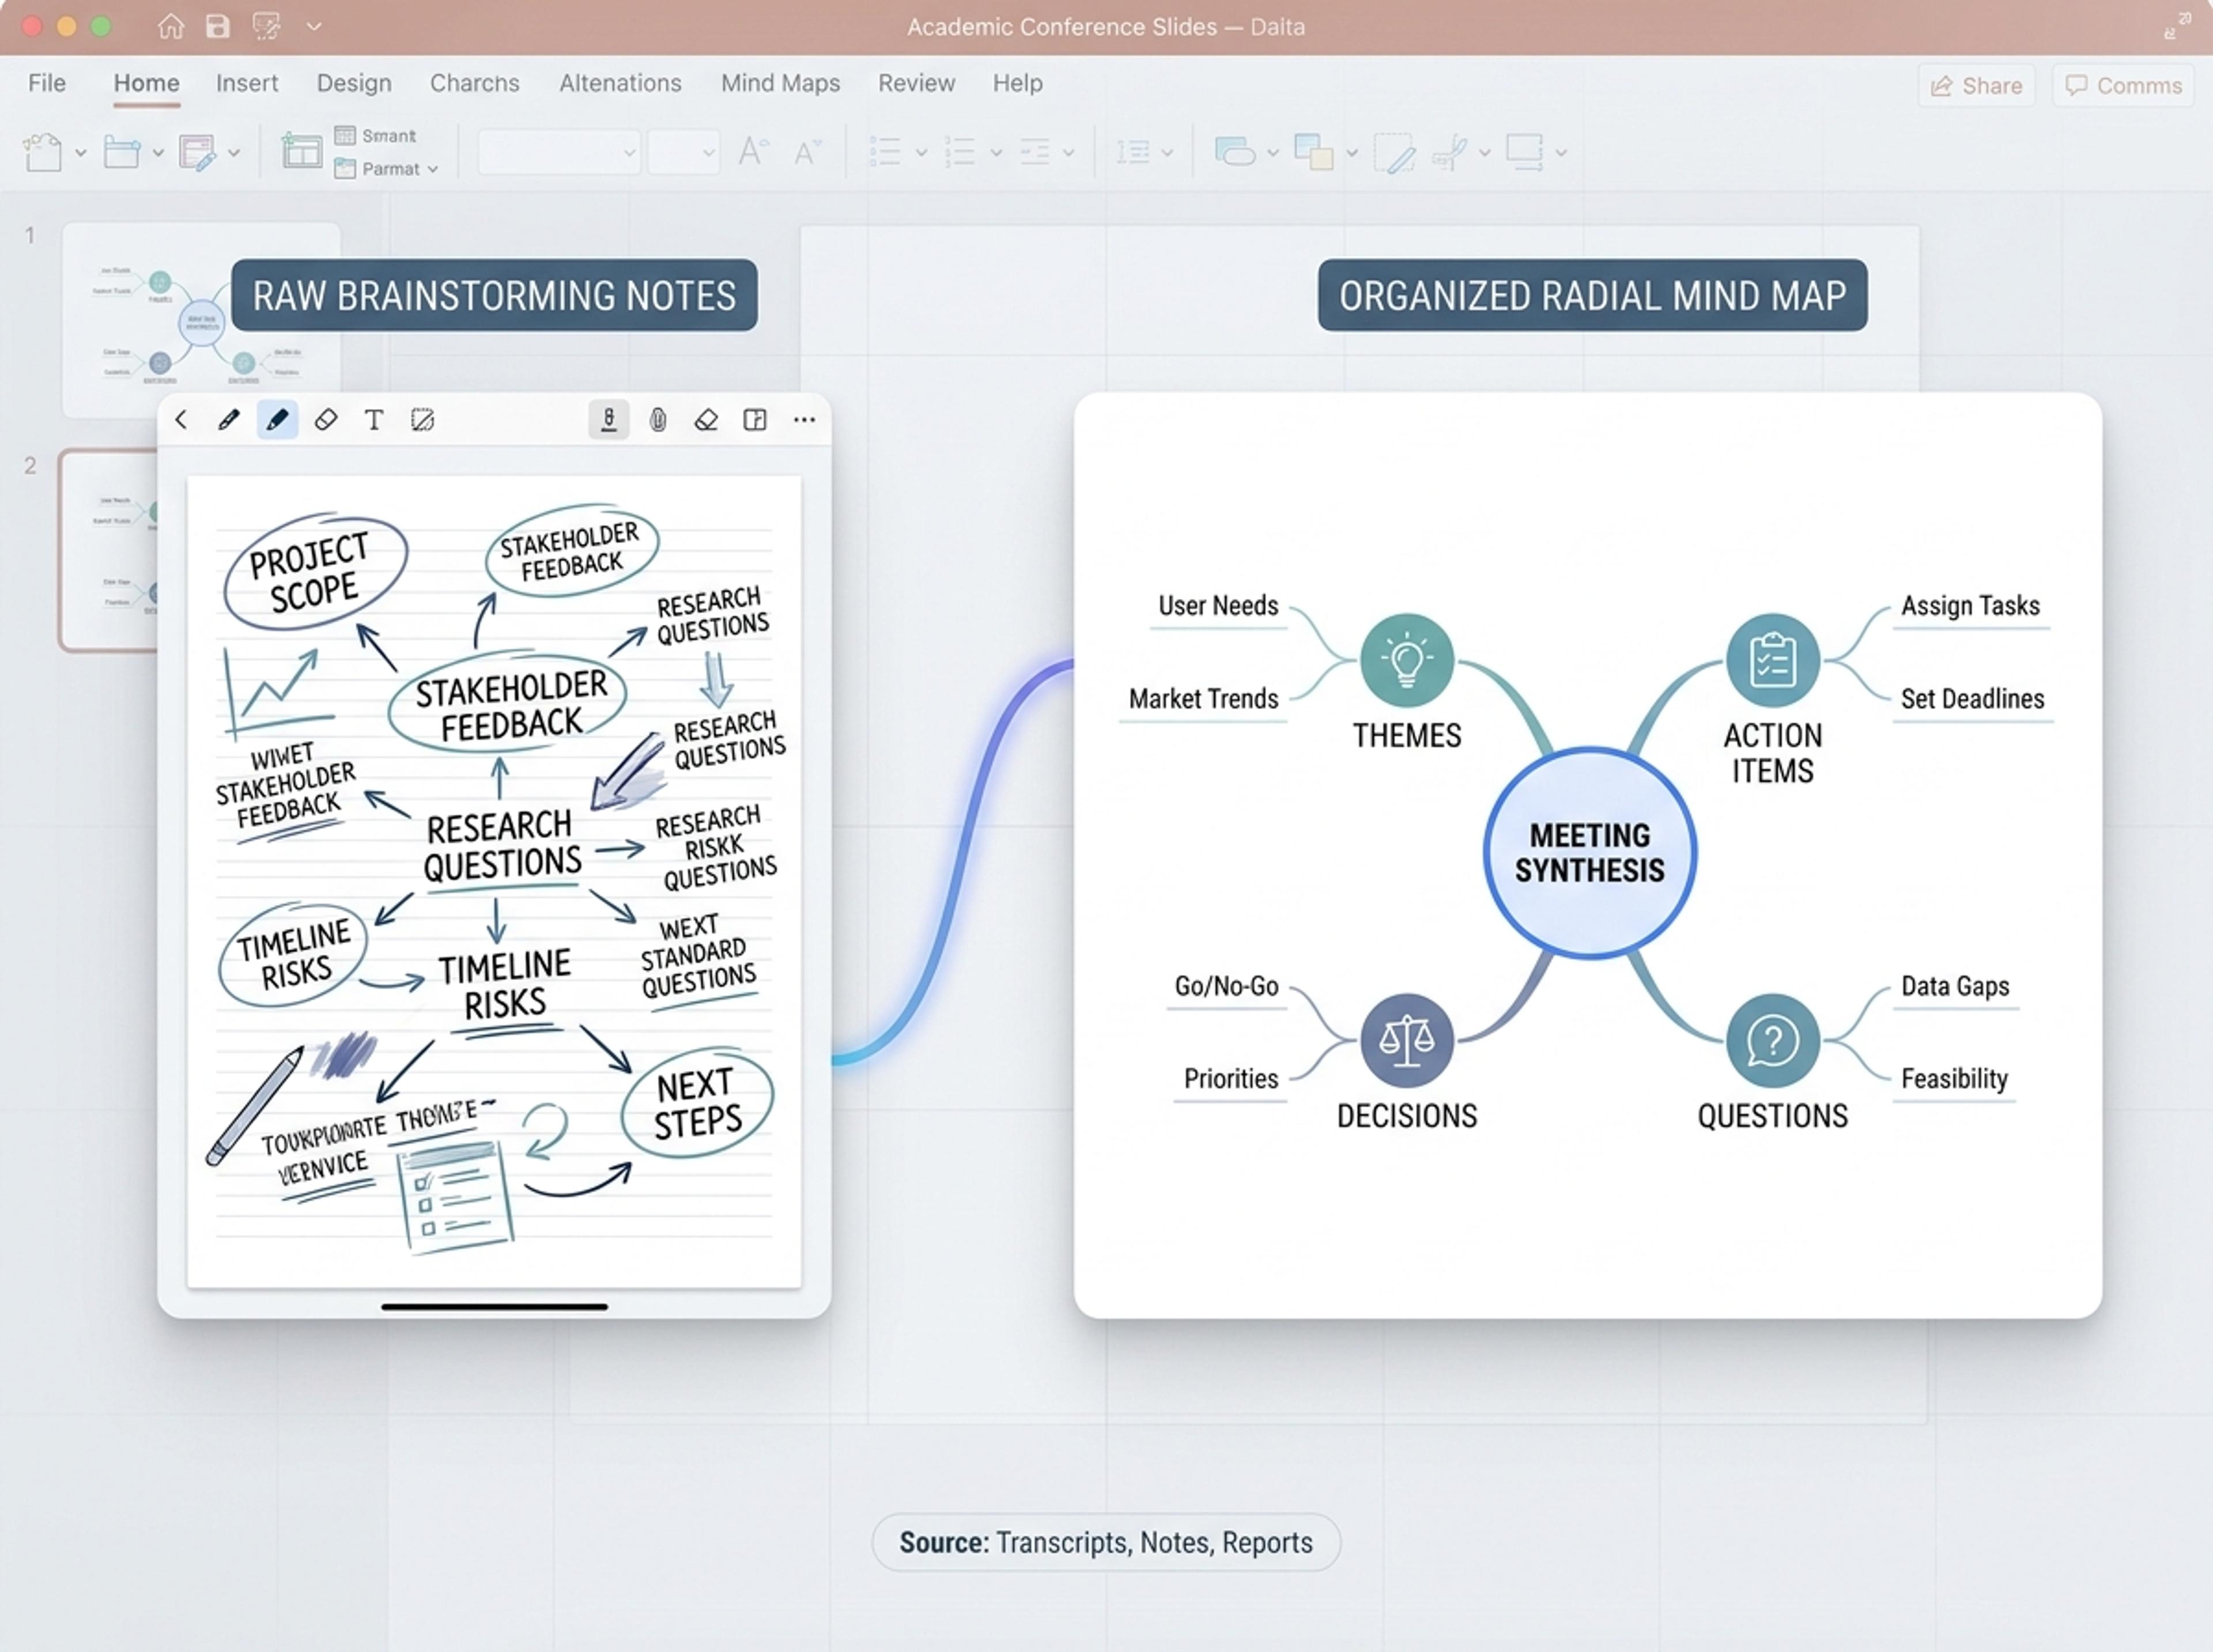Open the File menu

[x=47, y=83]
